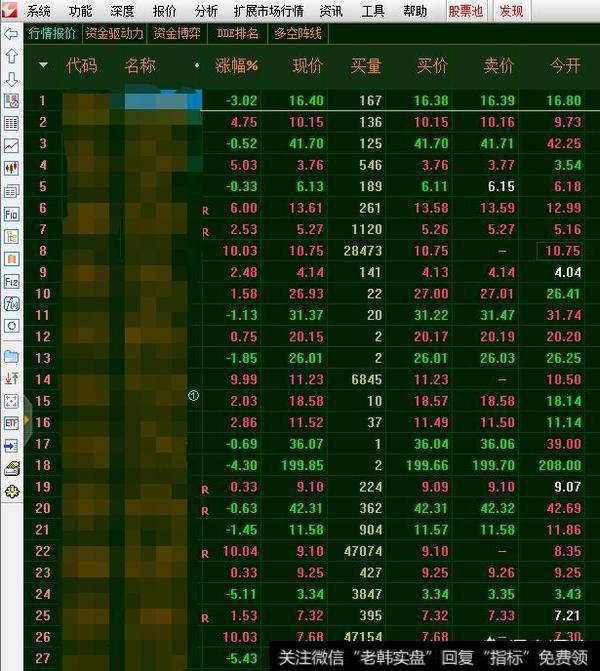Open the 工具 menu
Image resolution: width=600 pixels, height=671 pixels.
pos(373,11)
